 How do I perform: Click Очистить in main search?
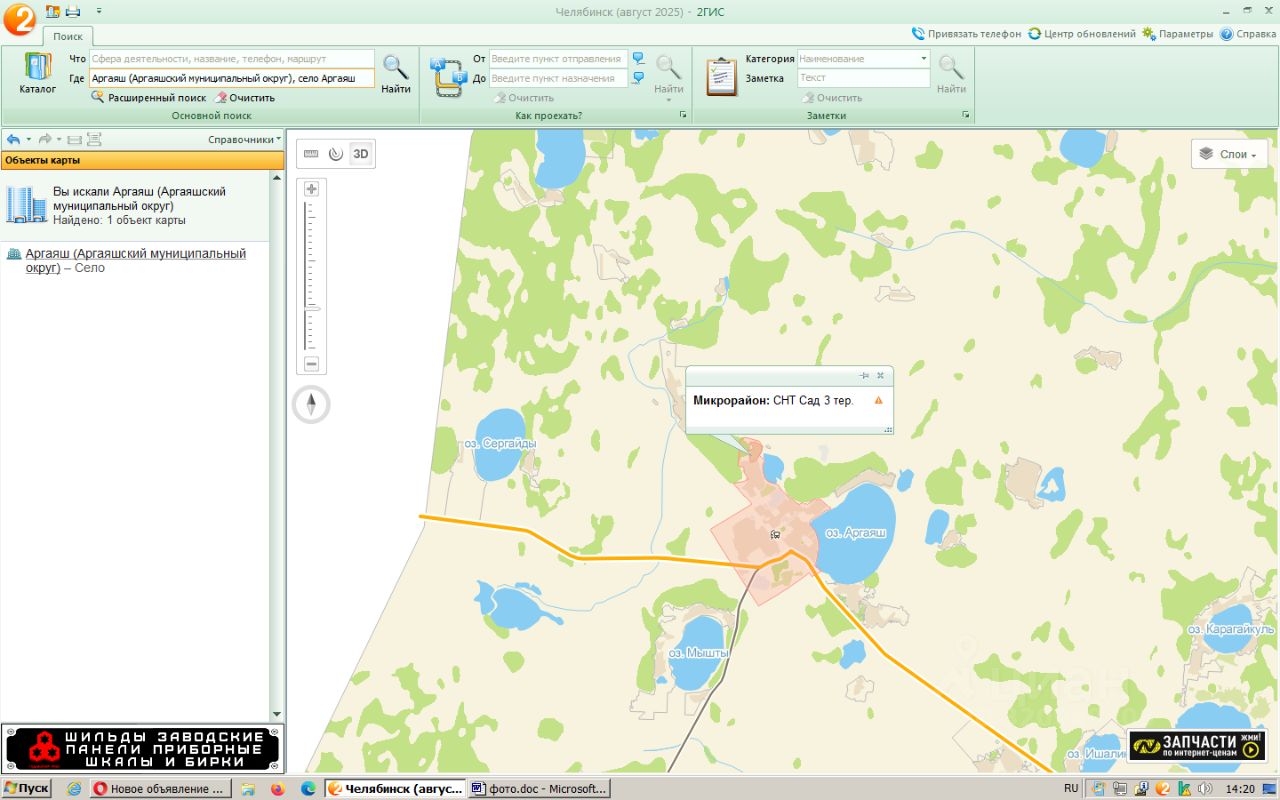[244, 98]
